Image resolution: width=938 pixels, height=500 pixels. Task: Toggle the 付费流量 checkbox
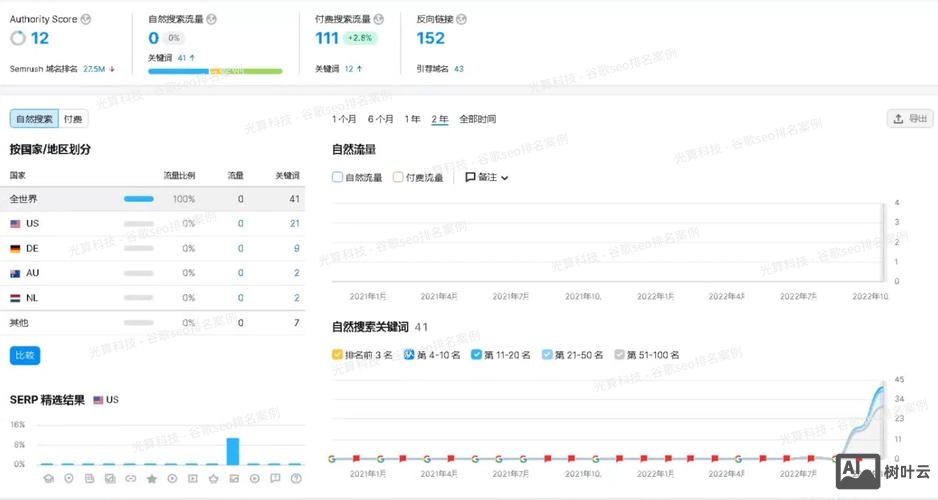(x=398, y=177)
